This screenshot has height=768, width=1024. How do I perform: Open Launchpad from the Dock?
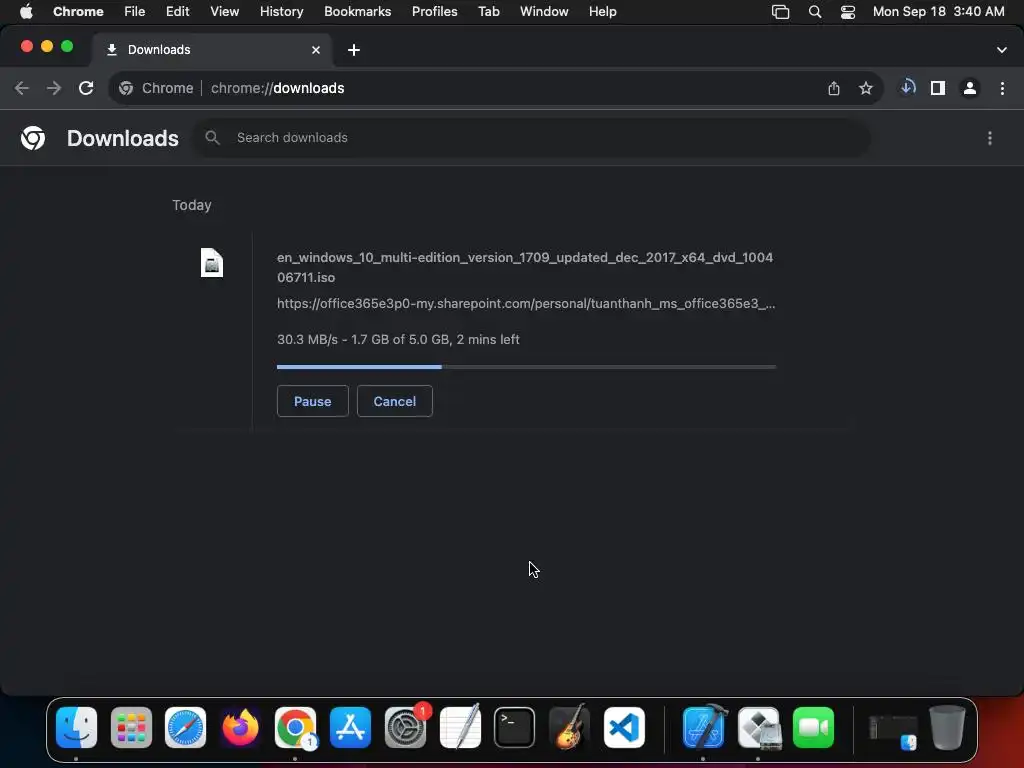click(131, 727)
